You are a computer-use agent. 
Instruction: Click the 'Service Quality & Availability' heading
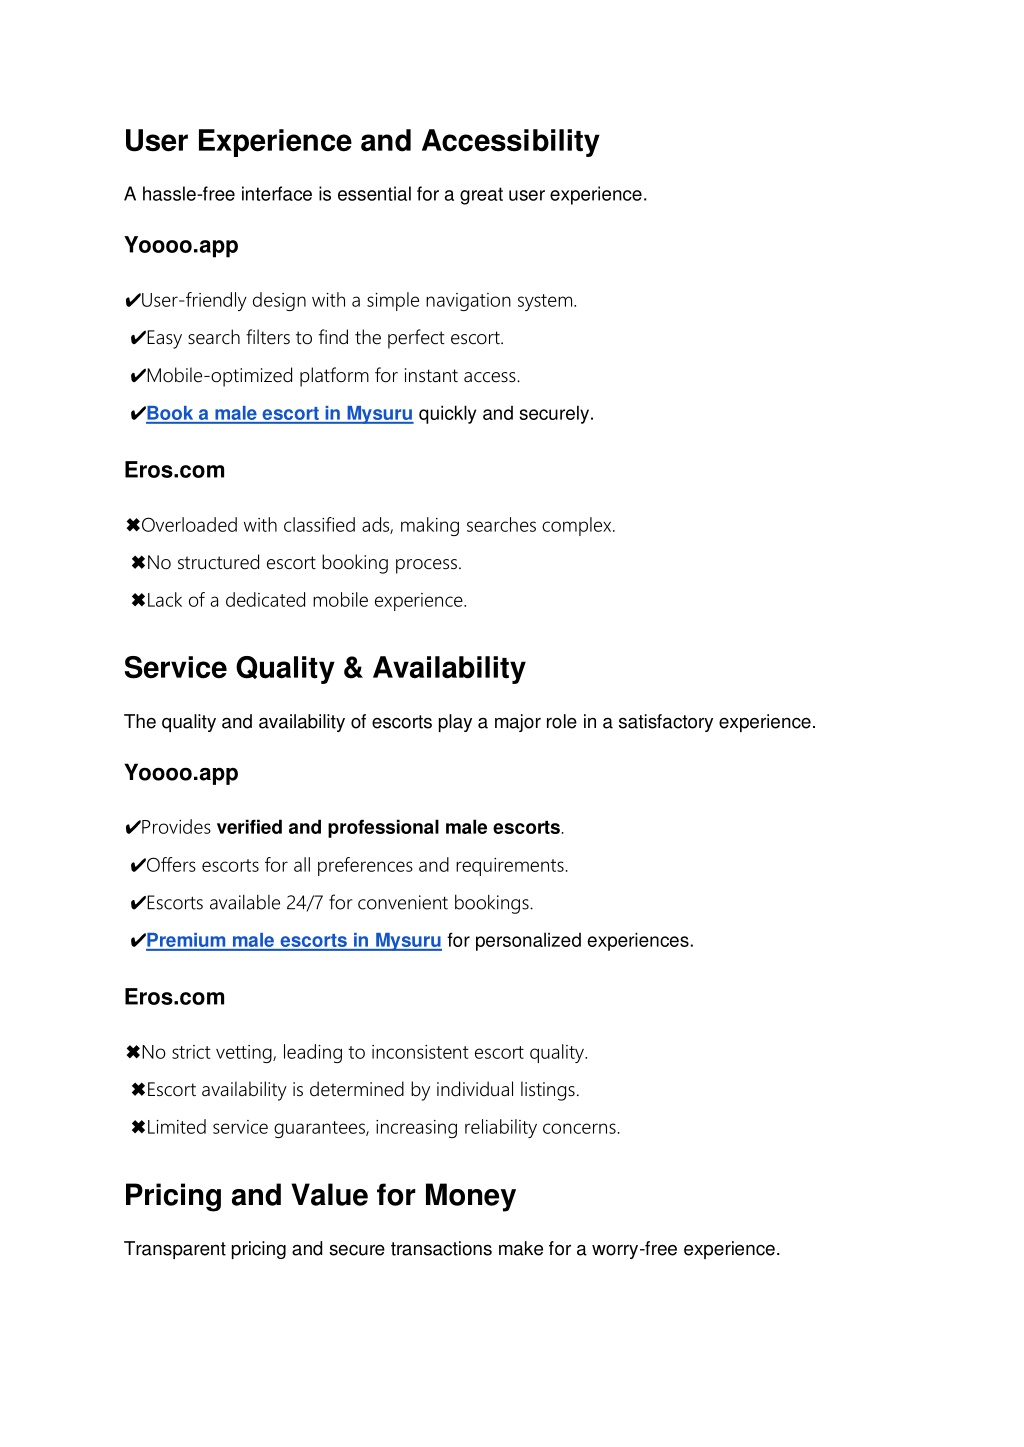pyautogui.click(x=324, y=668)
